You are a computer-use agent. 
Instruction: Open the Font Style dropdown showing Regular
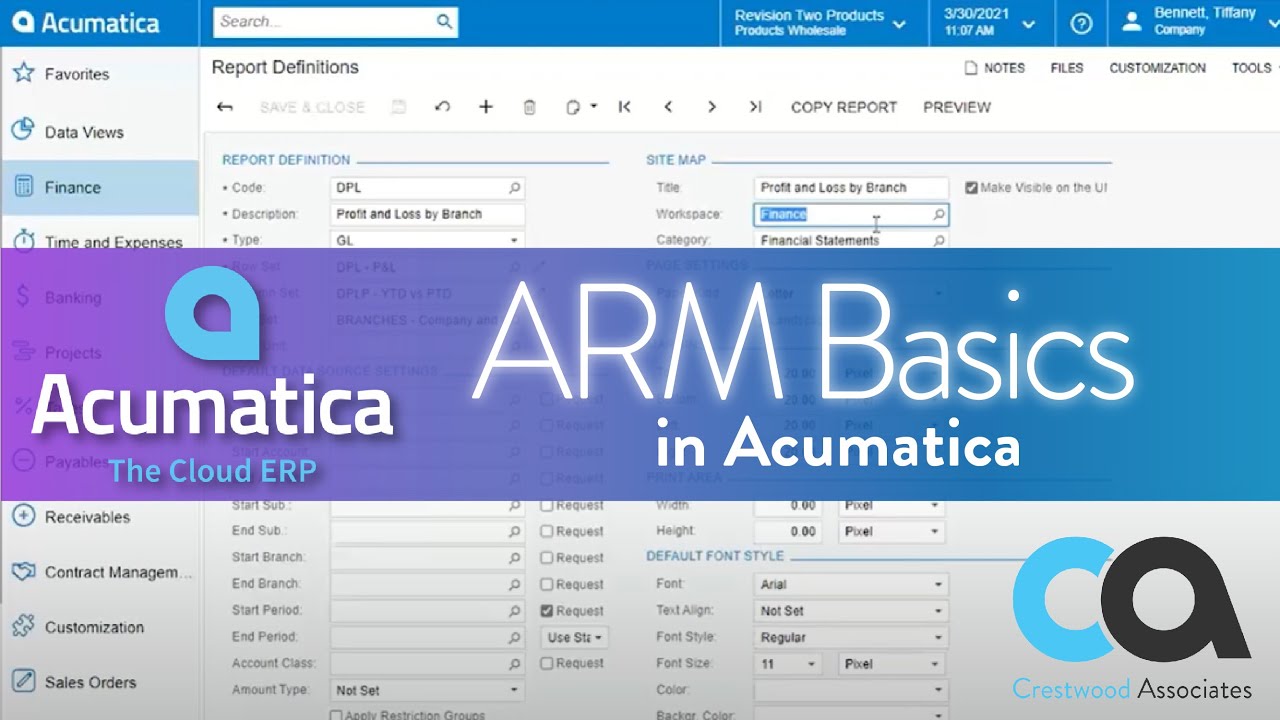[851, 637]
